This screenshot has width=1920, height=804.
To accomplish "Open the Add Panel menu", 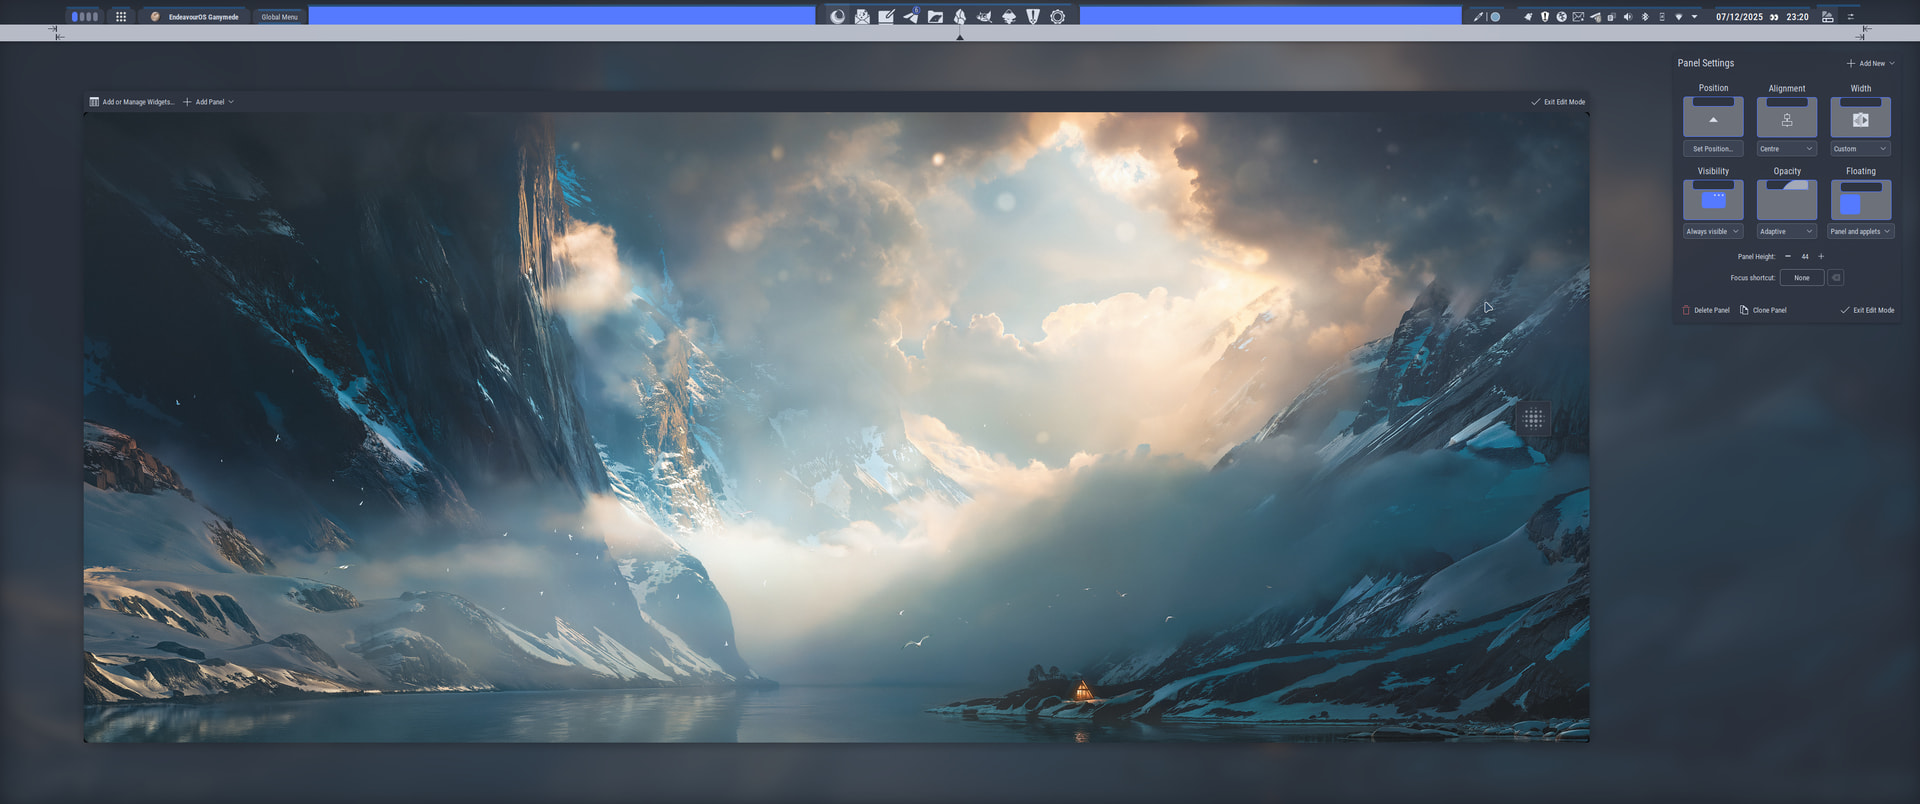I will (209, 102).
